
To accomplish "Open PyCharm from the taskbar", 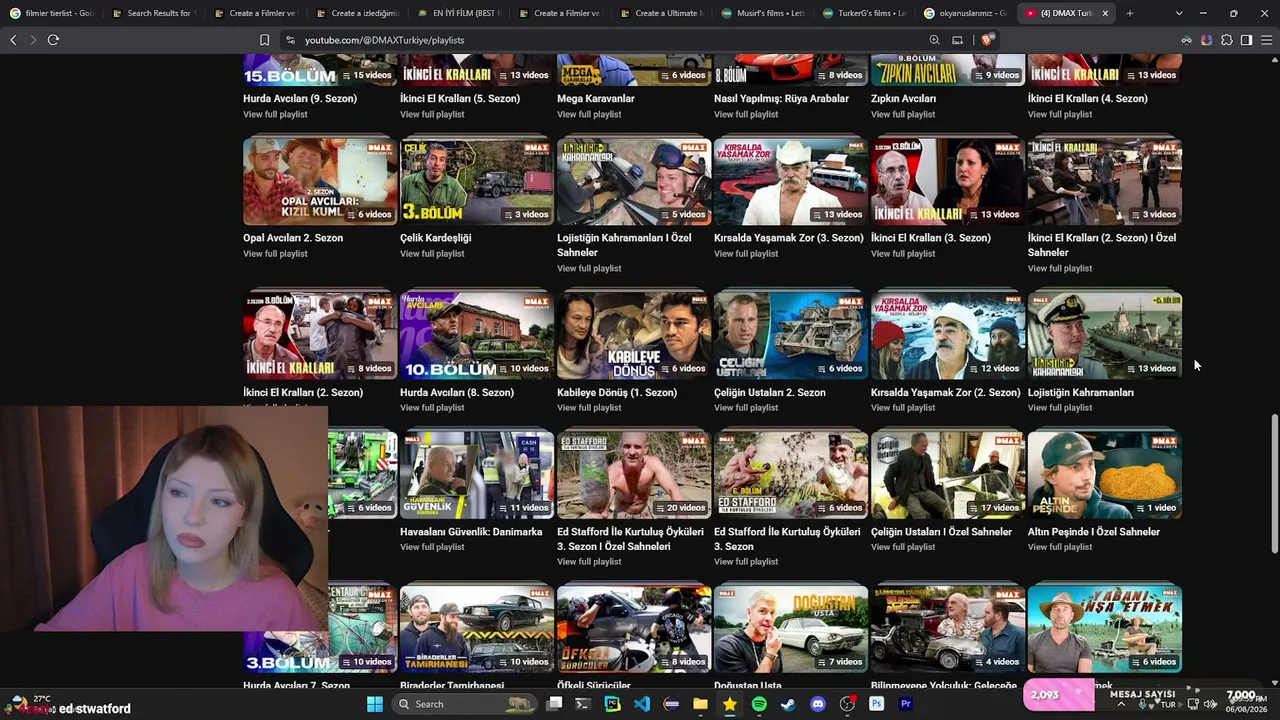I will 612,704.
